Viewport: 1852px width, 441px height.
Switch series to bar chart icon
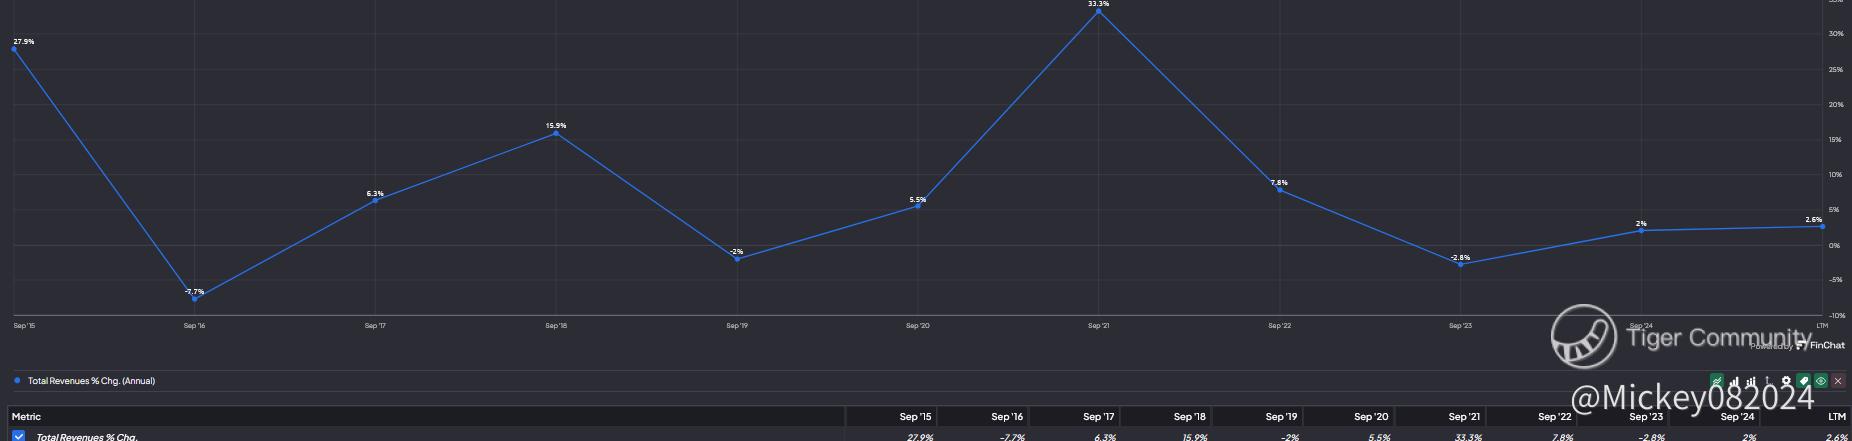[x=1734, y=381]
